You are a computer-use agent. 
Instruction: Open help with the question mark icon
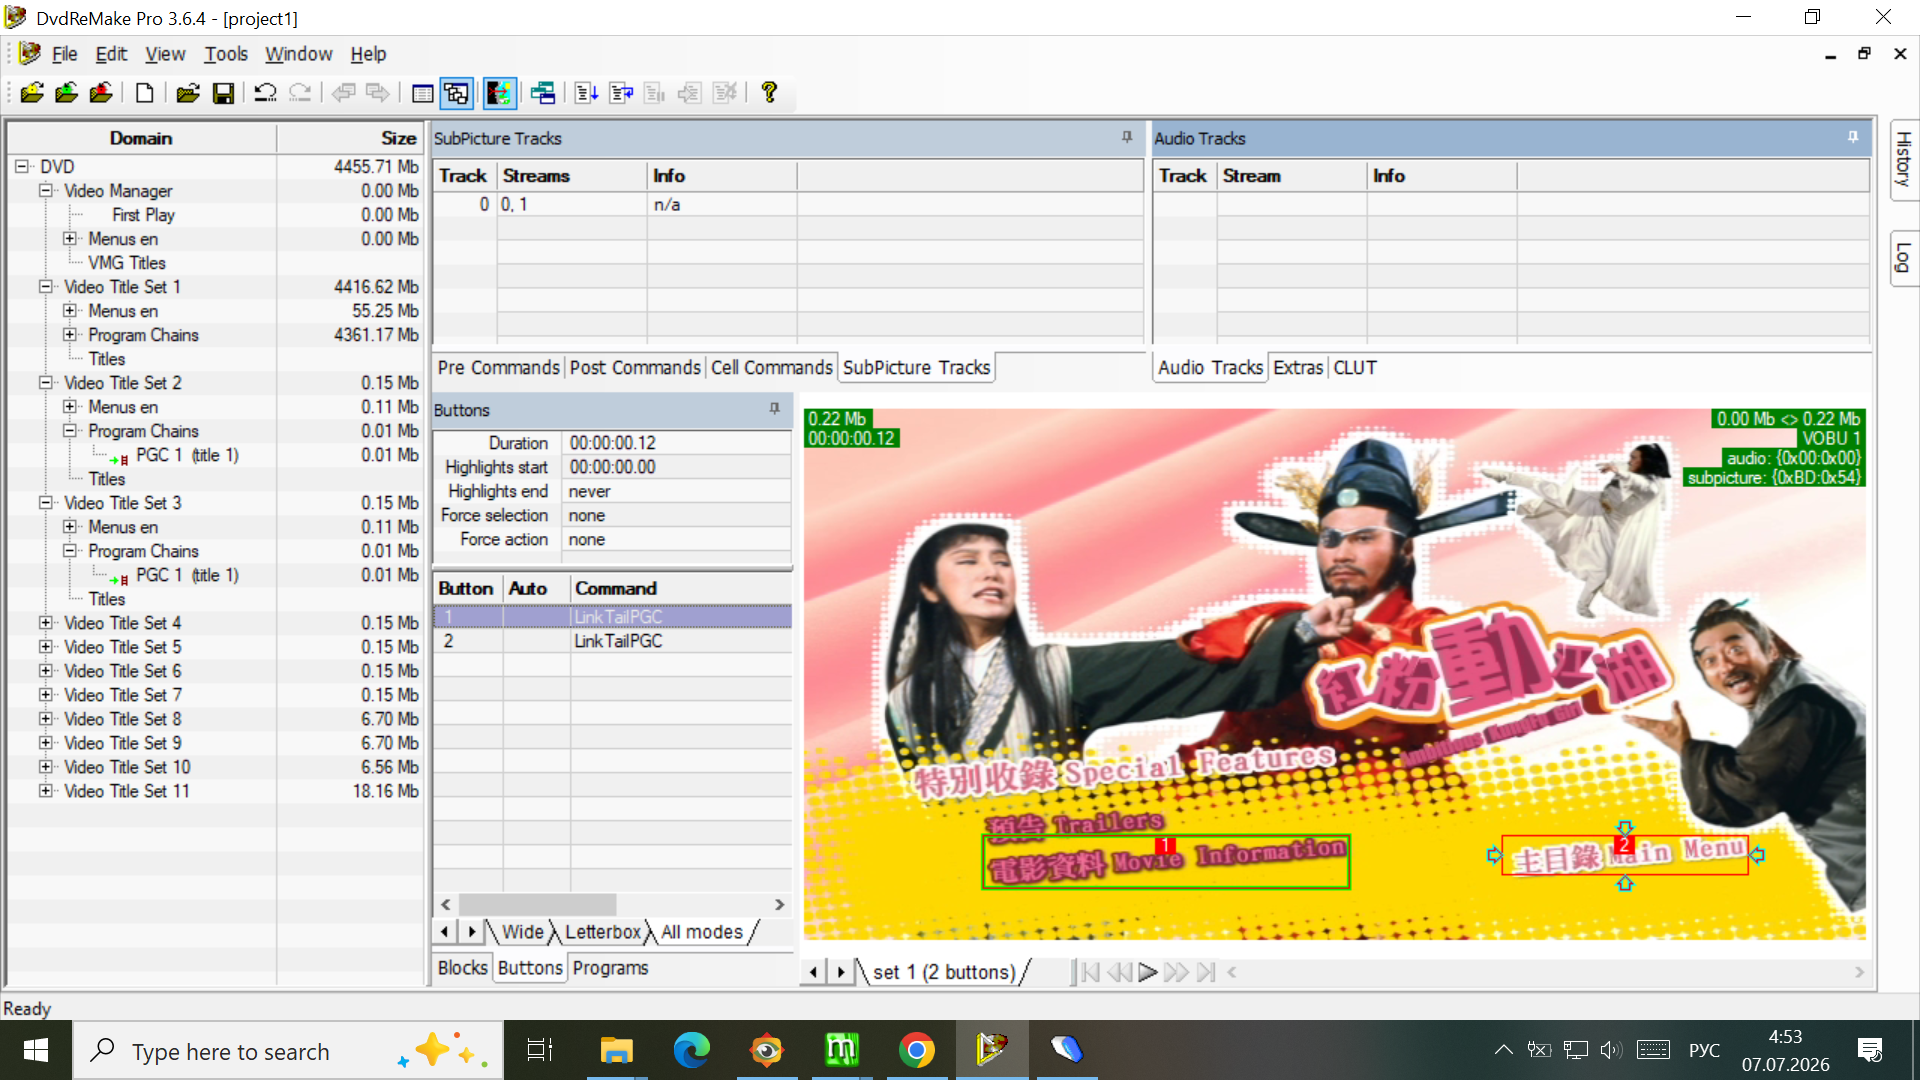pos(769,93)
